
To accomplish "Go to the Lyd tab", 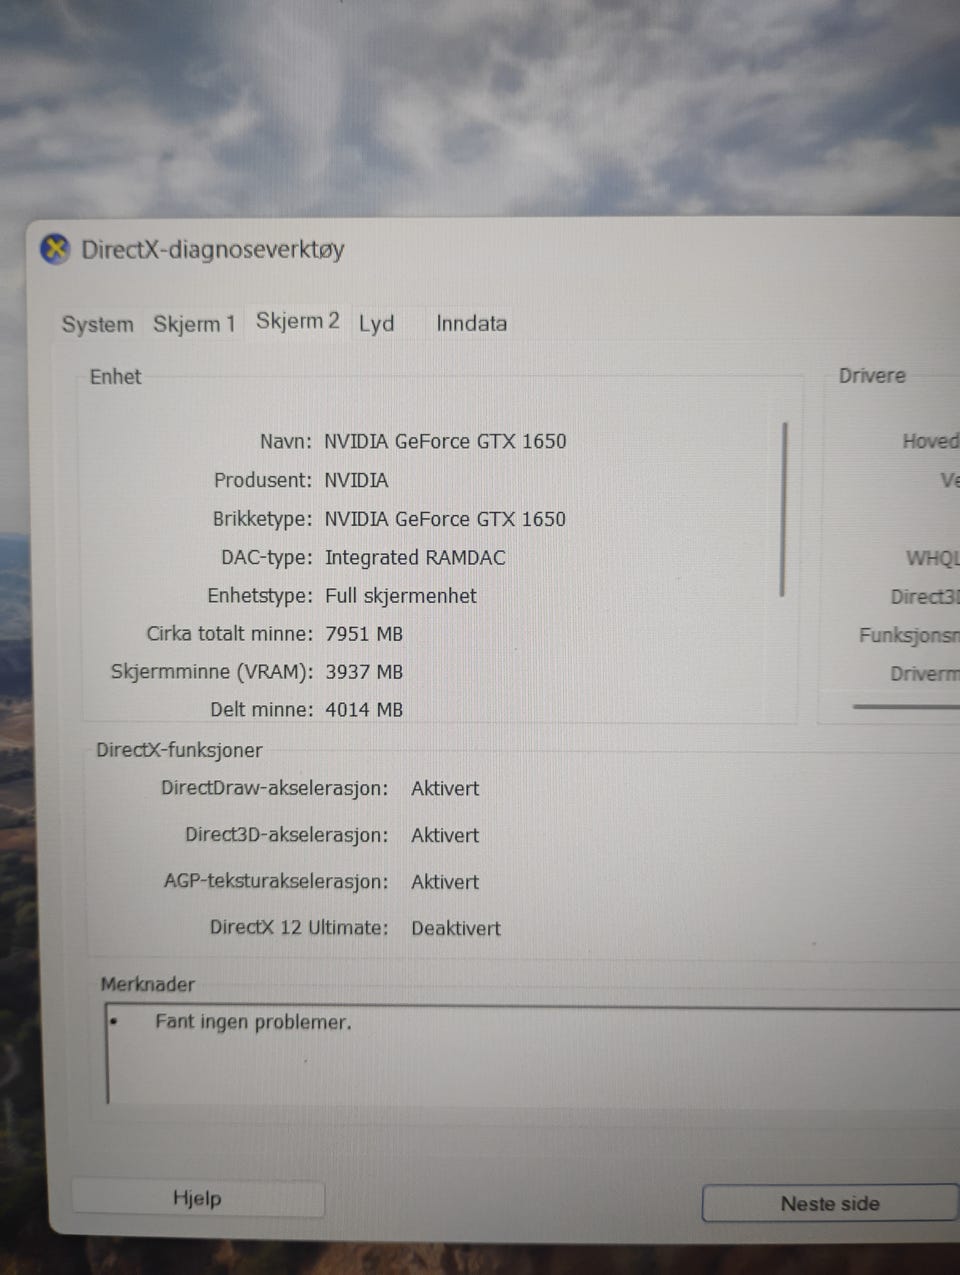I will (377, 323).
